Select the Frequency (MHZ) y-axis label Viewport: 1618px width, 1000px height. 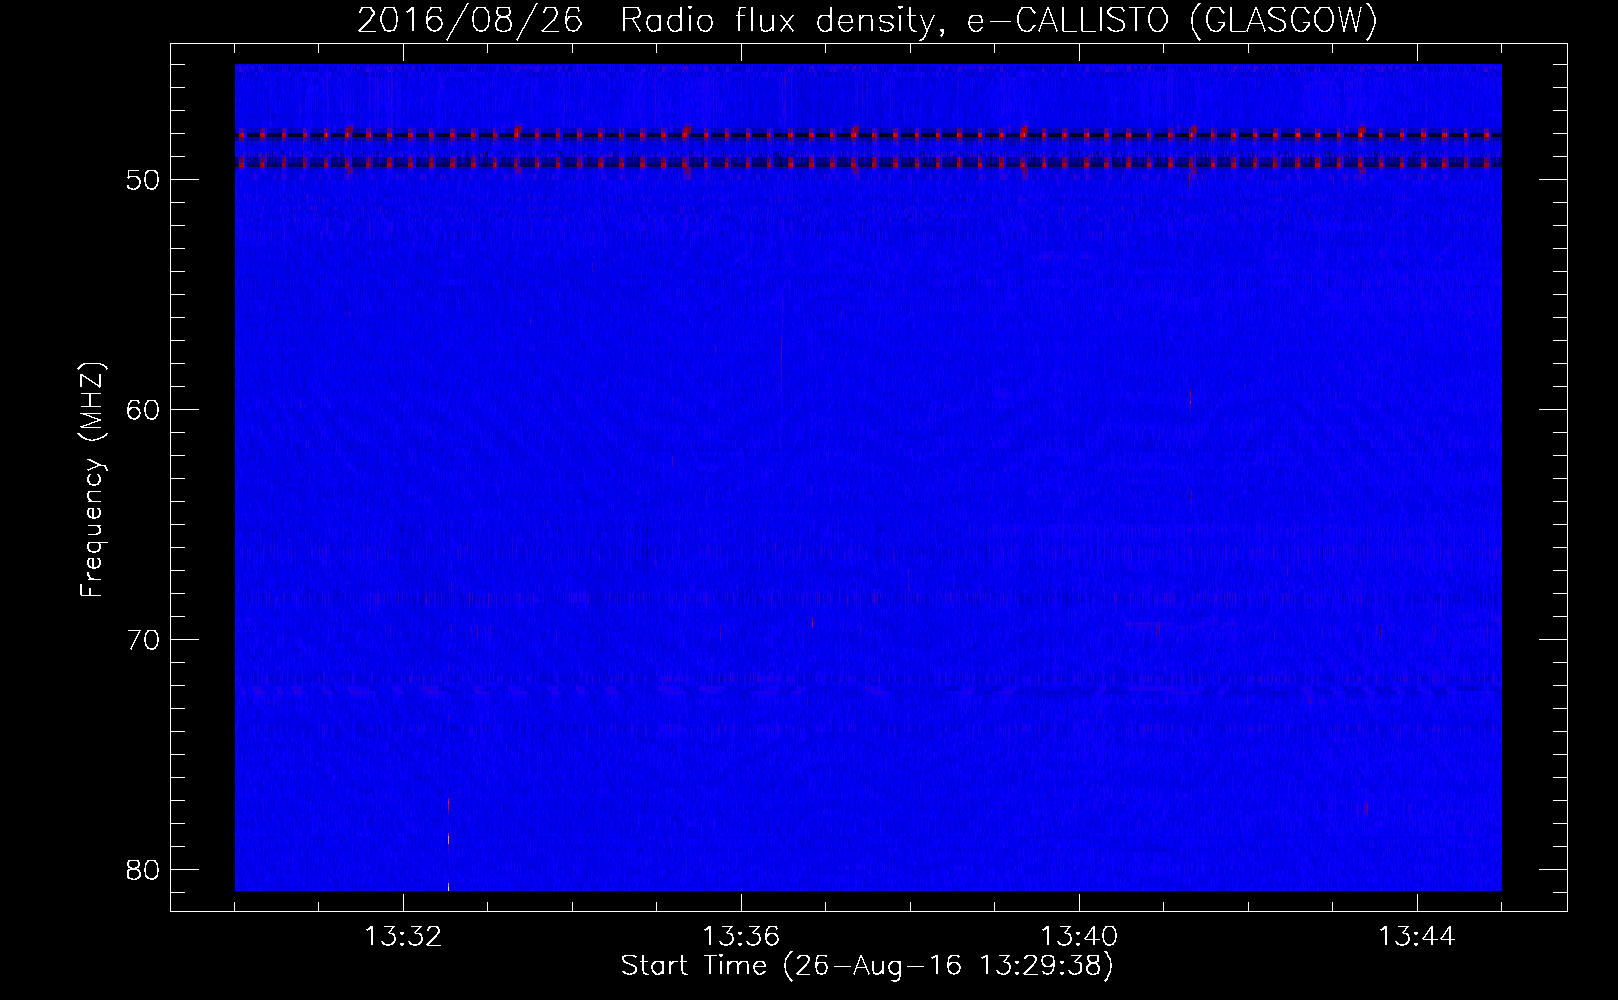[92, 480]
